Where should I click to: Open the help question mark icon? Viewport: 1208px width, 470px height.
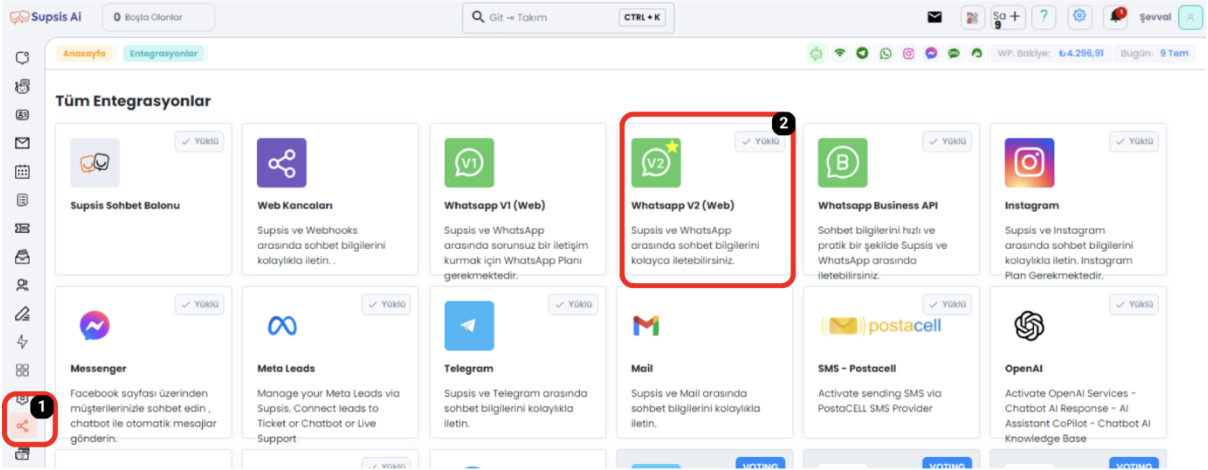(x=1044, y=17)
